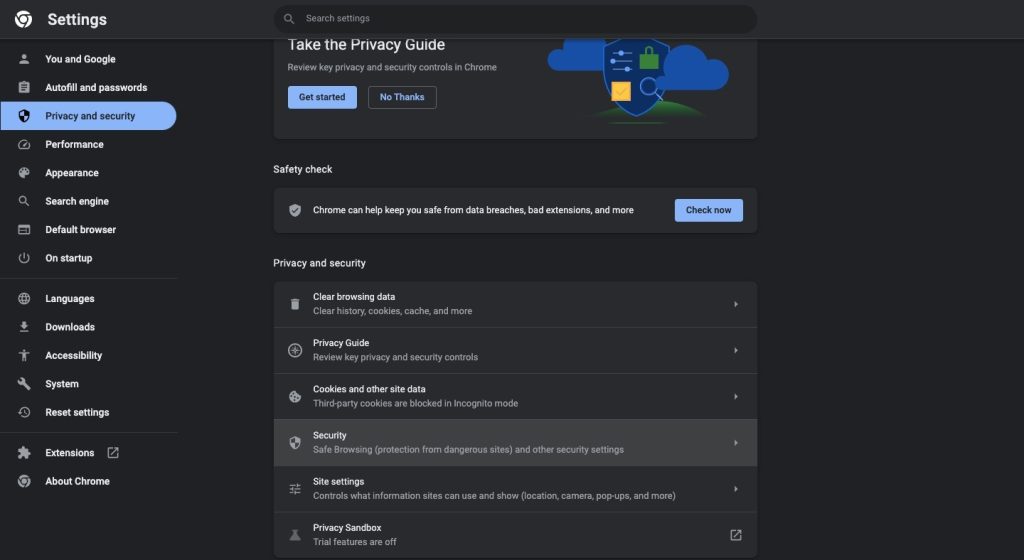This screenshot has height=560, width=1024.
Task: Click the Reset settings history icon
Action: click(24, 412)
